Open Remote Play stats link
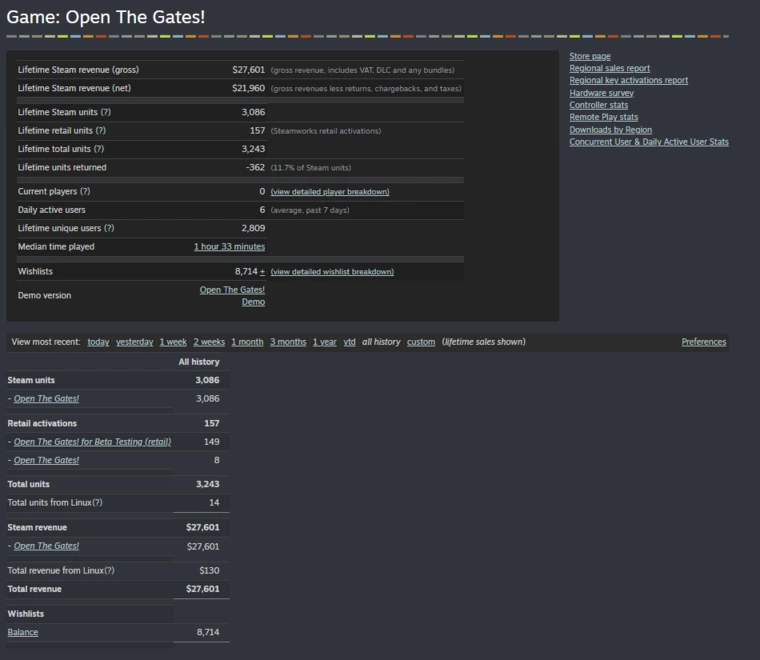 [x=603, y=117]
